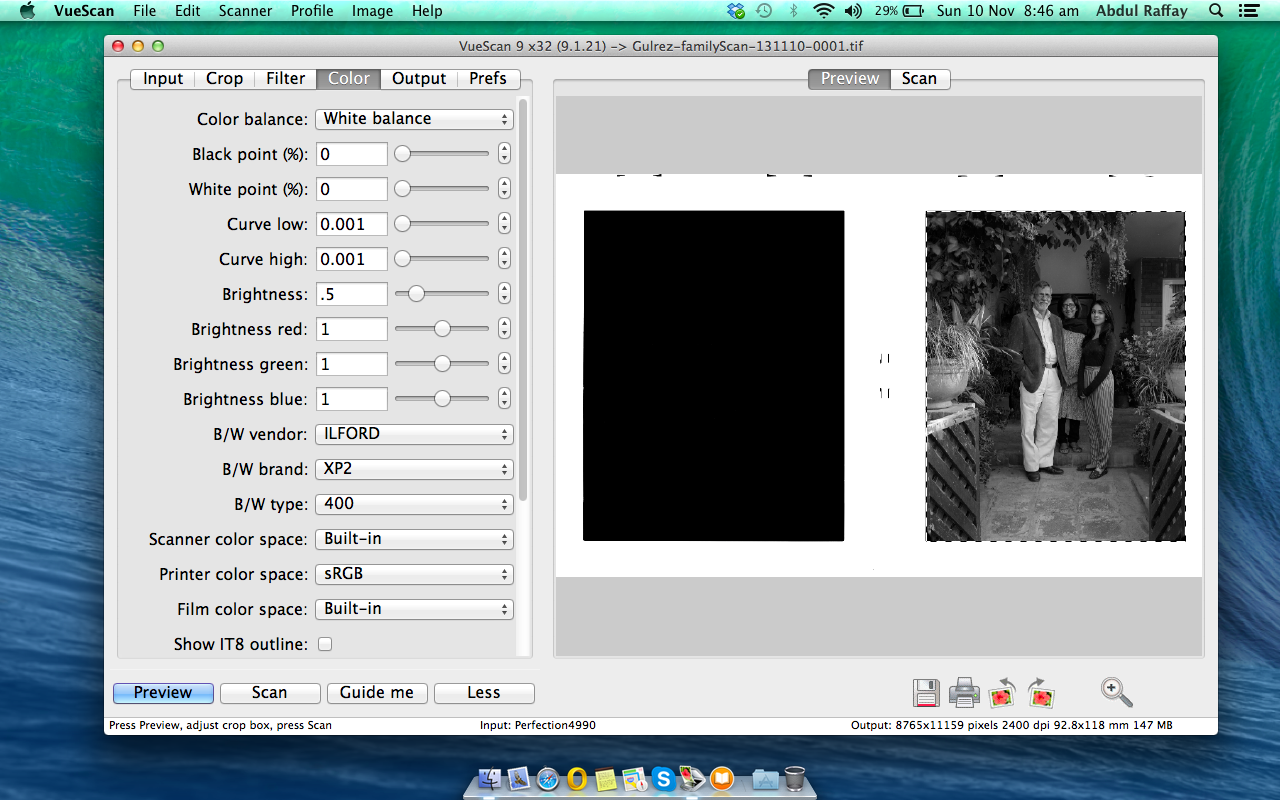Click the printer icon below the preview

point(964,692)
